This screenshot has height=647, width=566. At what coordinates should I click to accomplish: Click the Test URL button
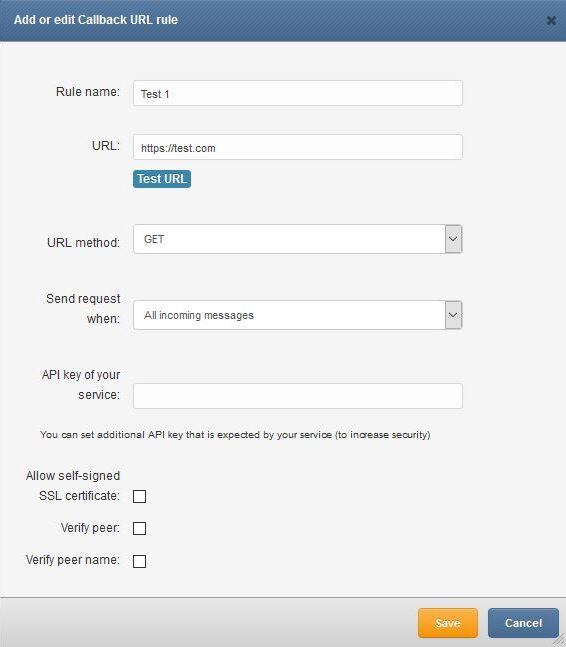(x=162, y=179)
